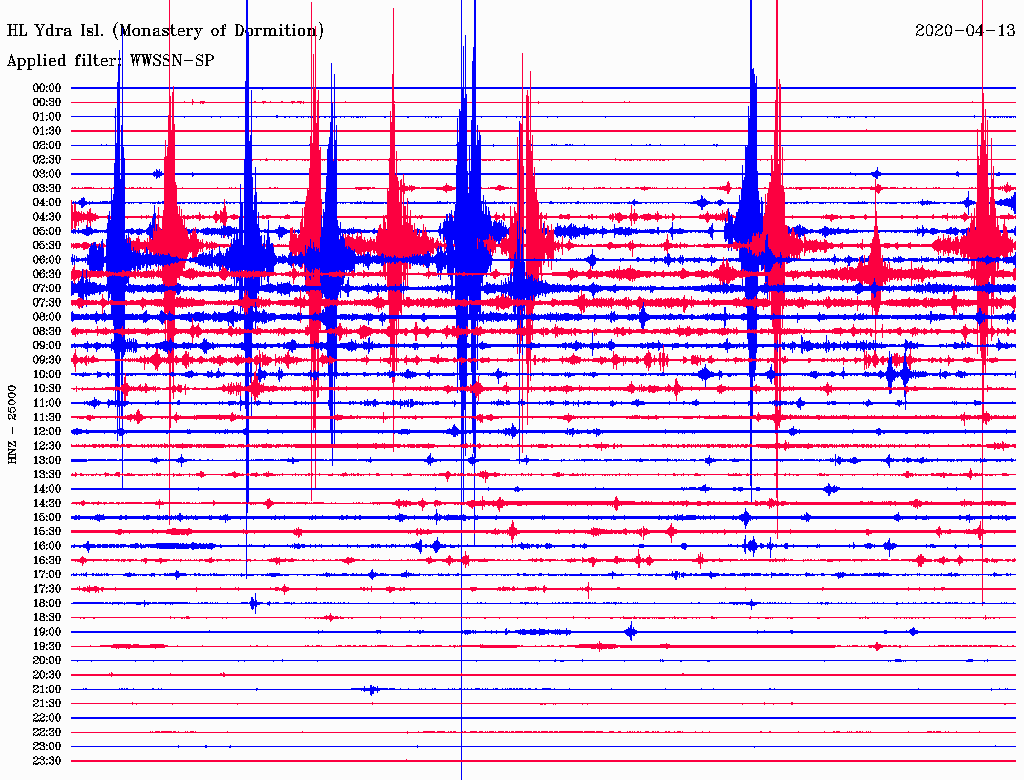Click the 04:30 time row label
The height and width of the screenshot is (780, 1024).
pyautogui.click(x=47, y=217)
